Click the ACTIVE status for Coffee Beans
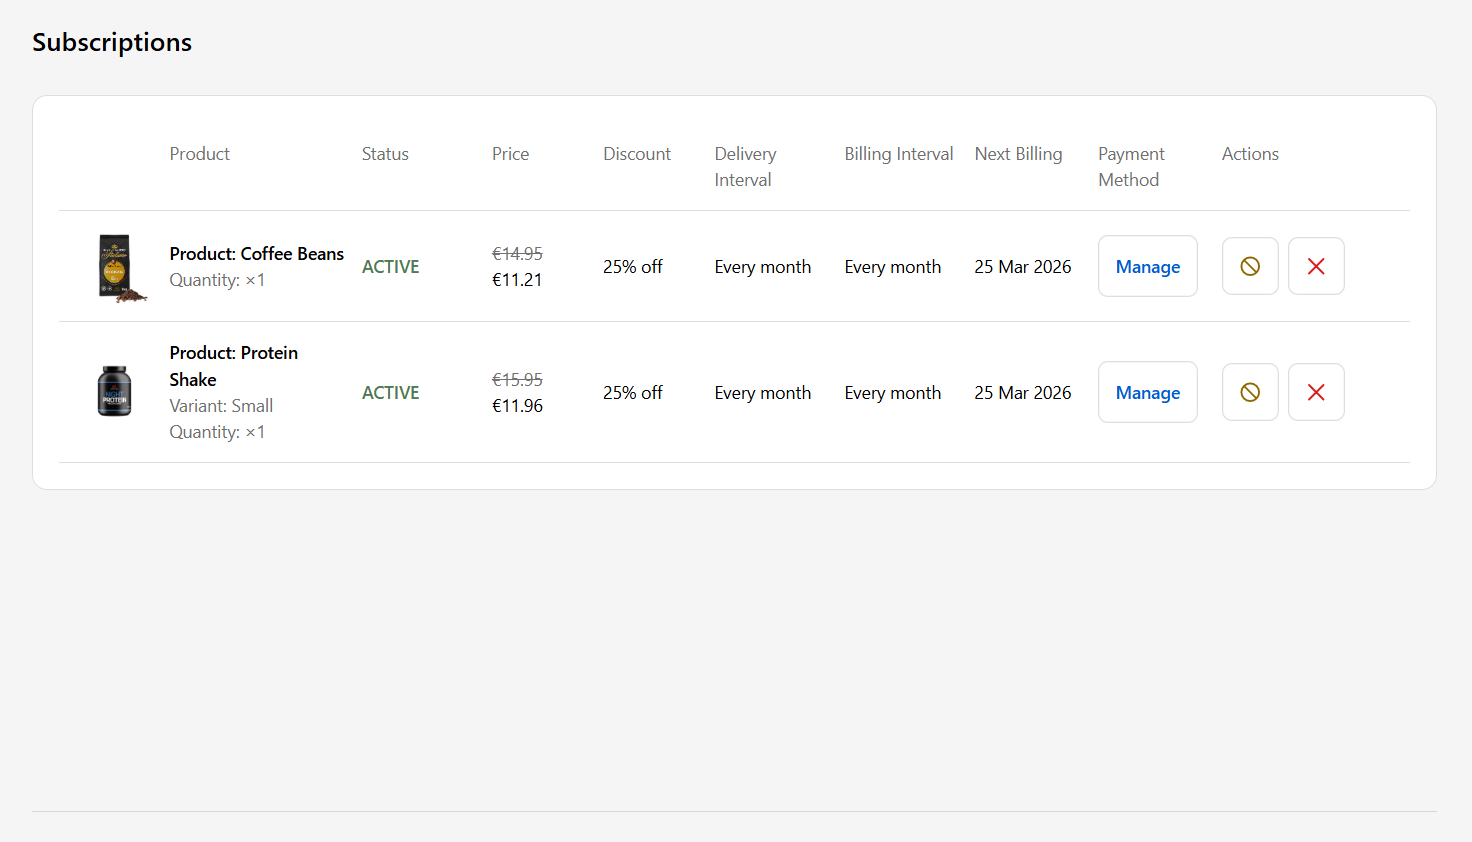Viewport: 1472px width, 842px height. [390, 267]
